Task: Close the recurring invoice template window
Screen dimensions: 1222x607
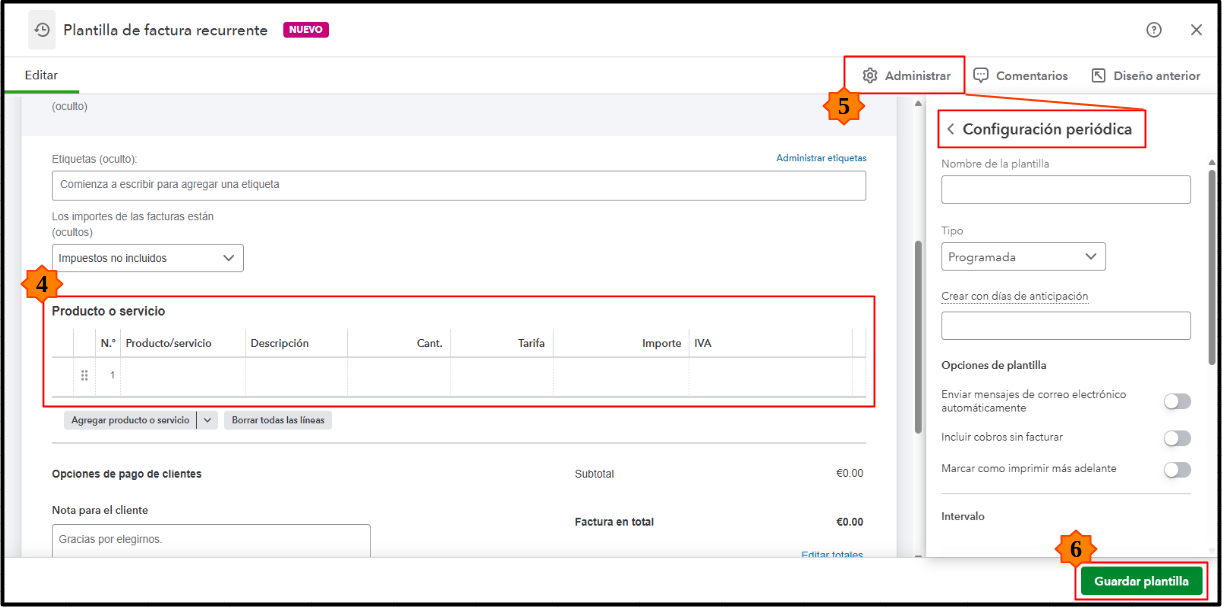Action: 1196,30
